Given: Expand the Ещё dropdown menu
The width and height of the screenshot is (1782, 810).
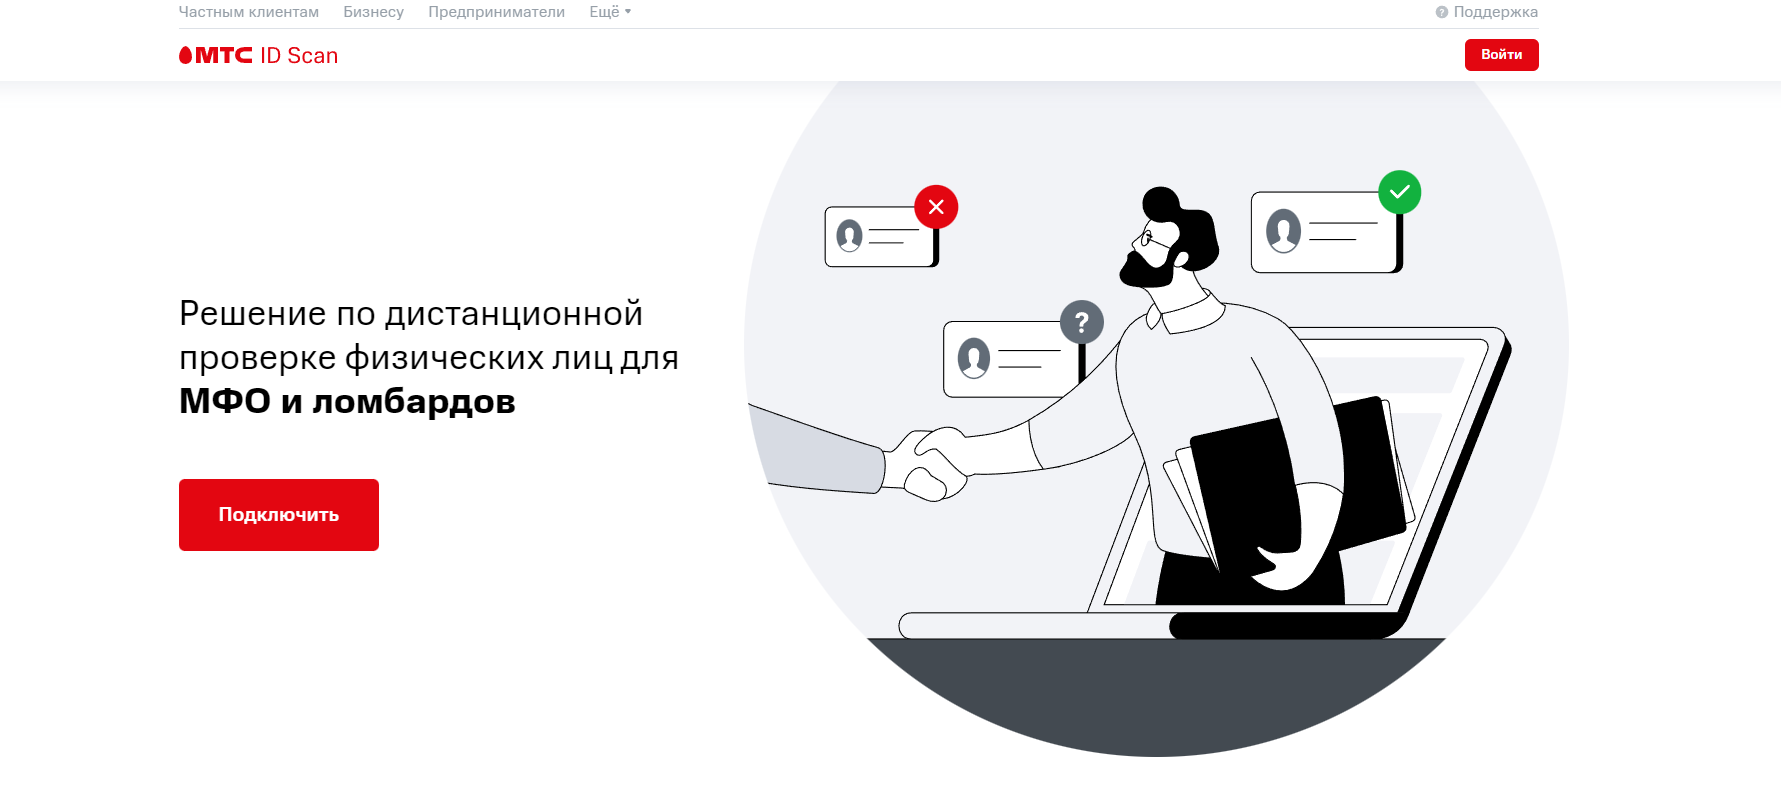Looking at the screenshot, I should [610, 12].
